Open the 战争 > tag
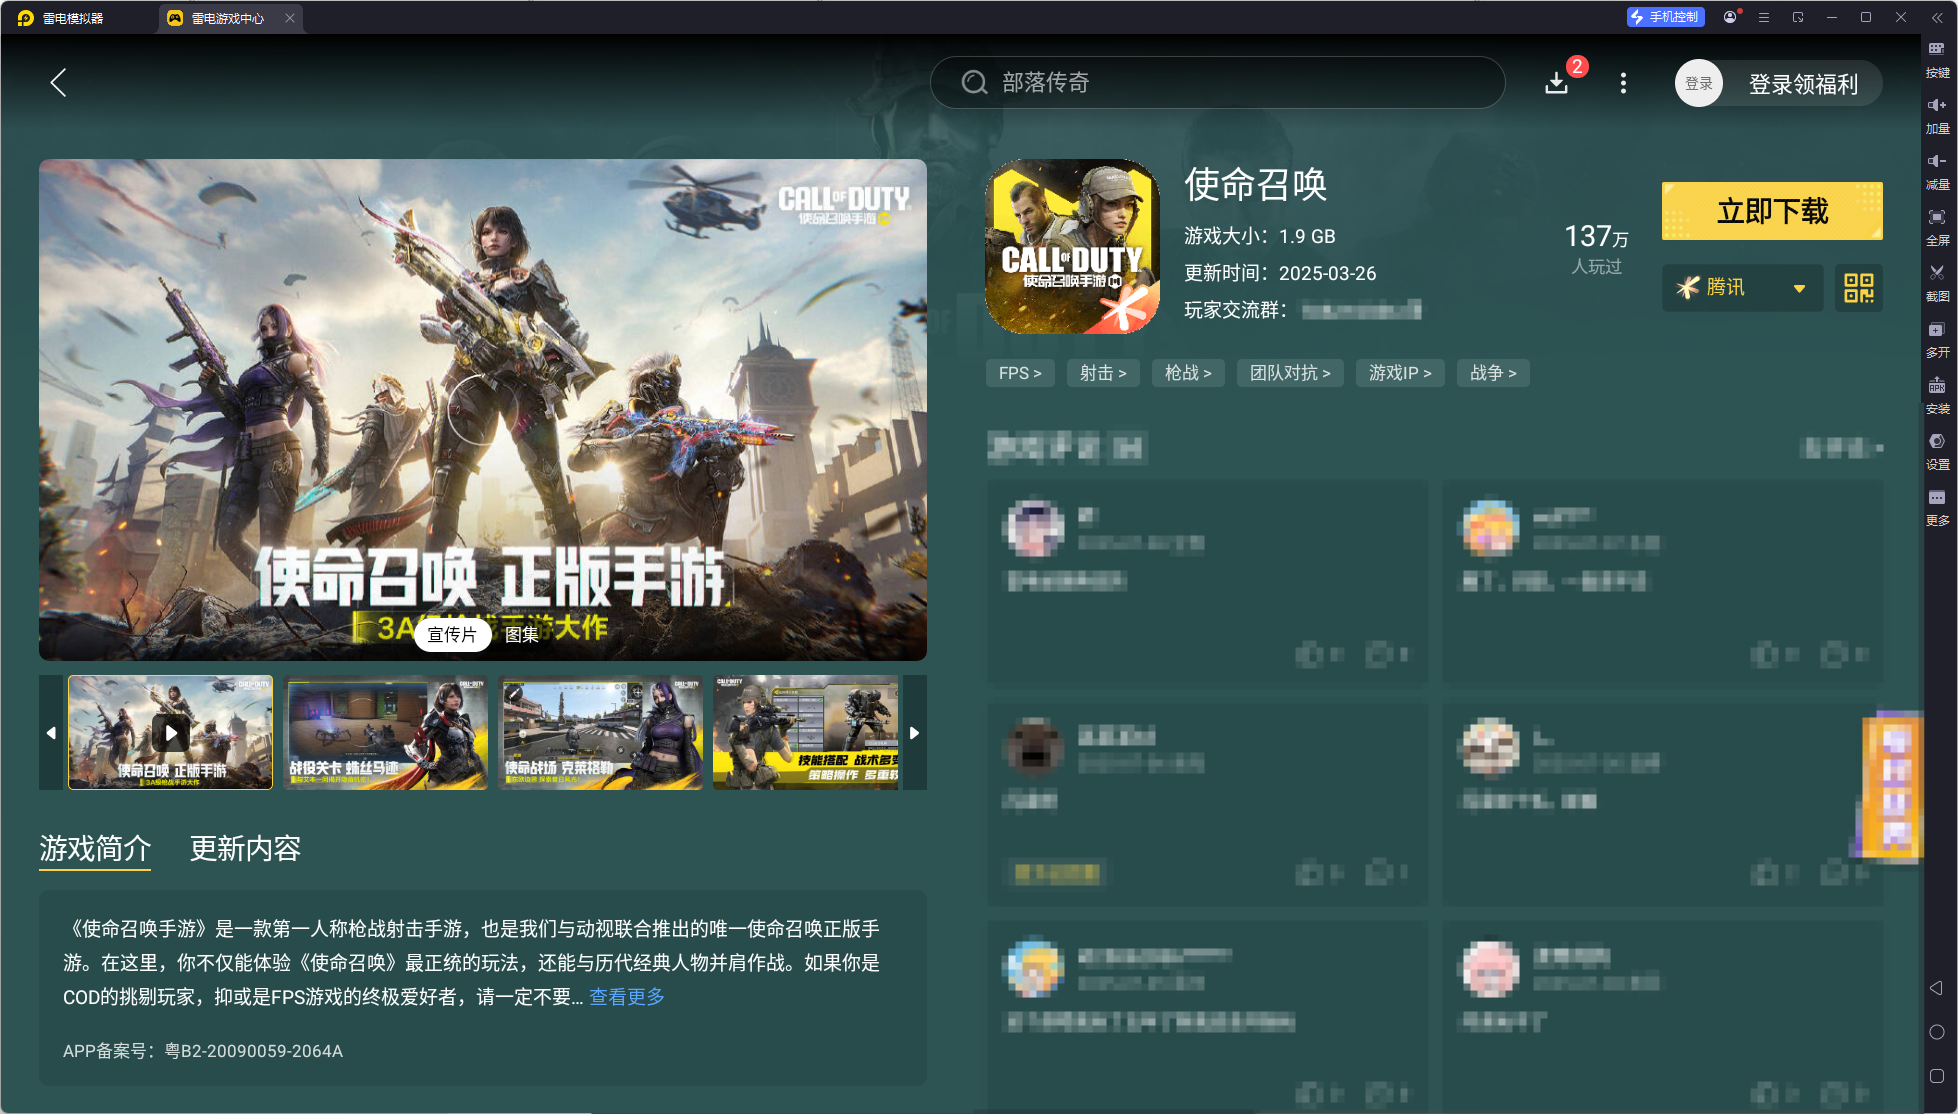Image resolution: width=1958 pixels, height=1114 pixels. coord(1493,373)
